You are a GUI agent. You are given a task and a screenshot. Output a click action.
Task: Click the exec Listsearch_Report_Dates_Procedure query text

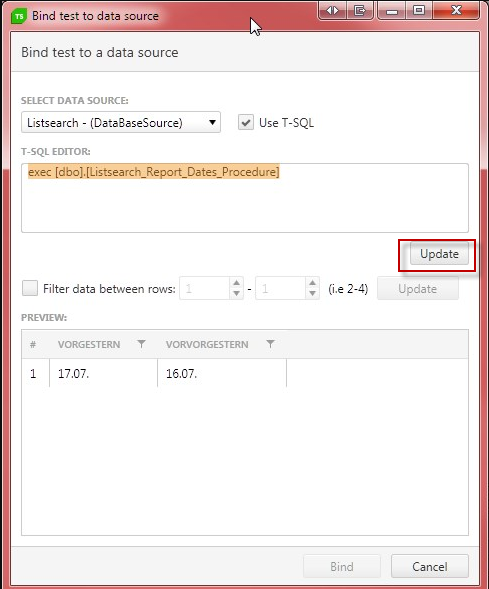coord(154,172)
